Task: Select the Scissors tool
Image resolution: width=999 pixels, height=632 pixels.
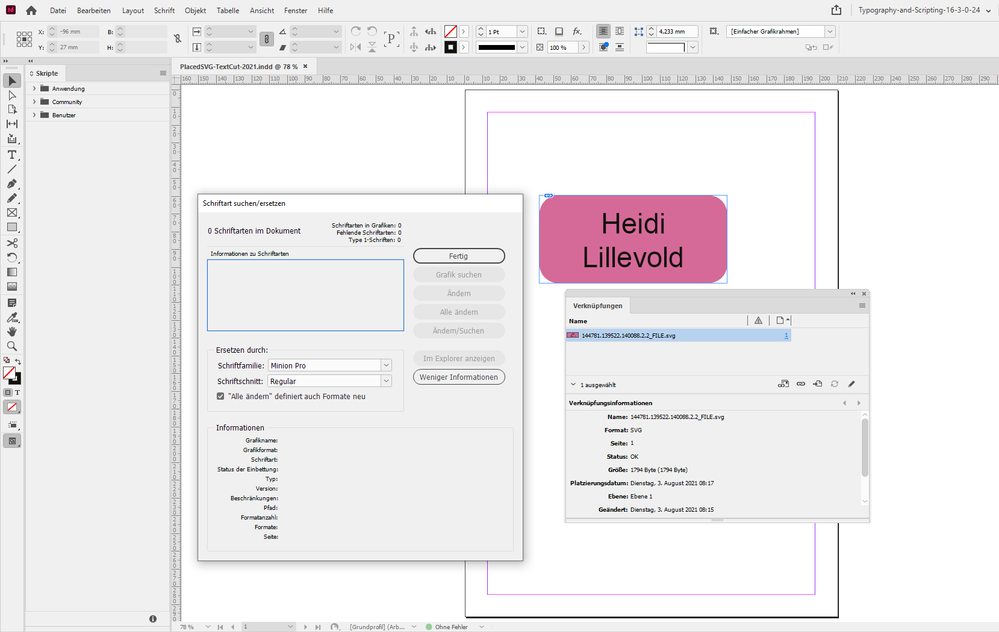Action: [x=12, y=243]
